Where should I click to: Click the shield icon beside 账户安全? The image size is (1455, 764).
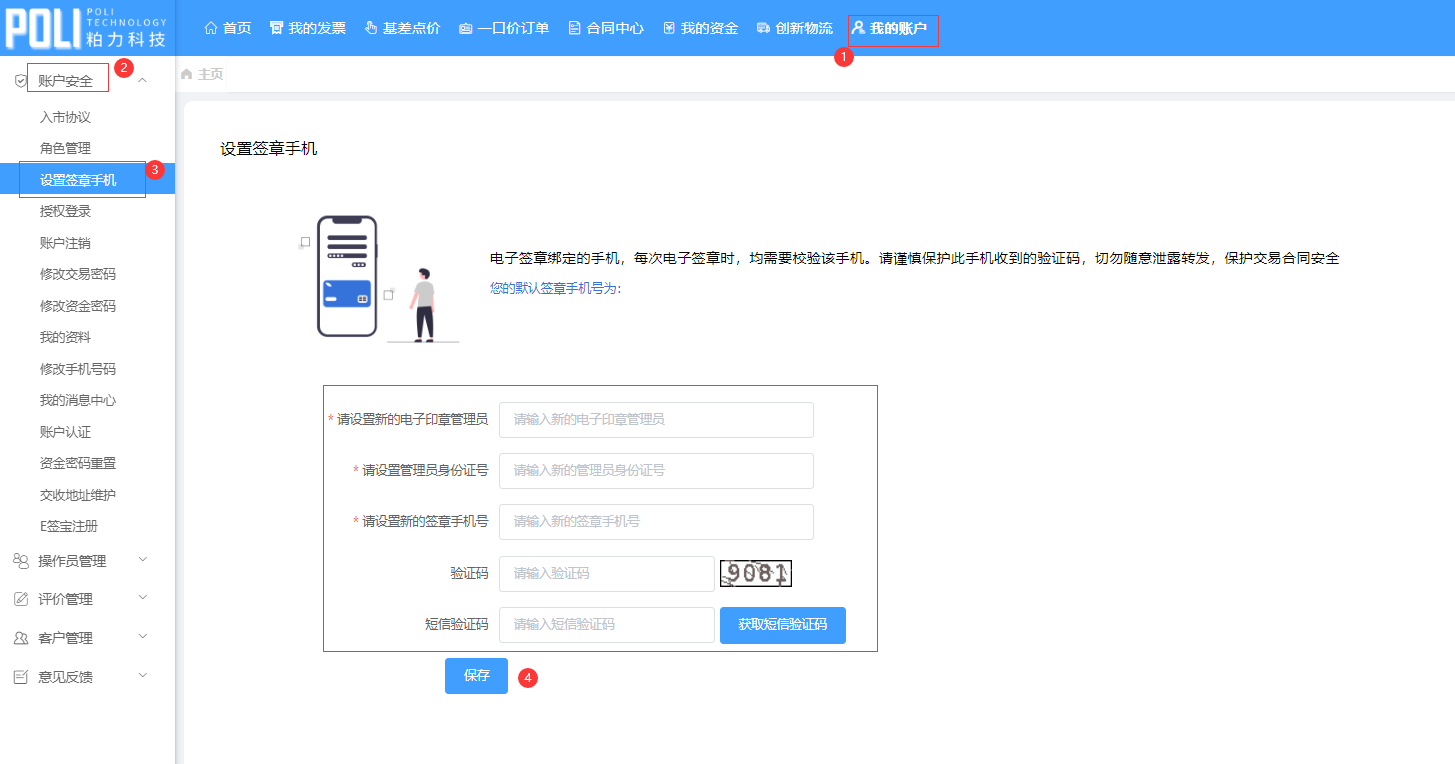click(20, 81)
